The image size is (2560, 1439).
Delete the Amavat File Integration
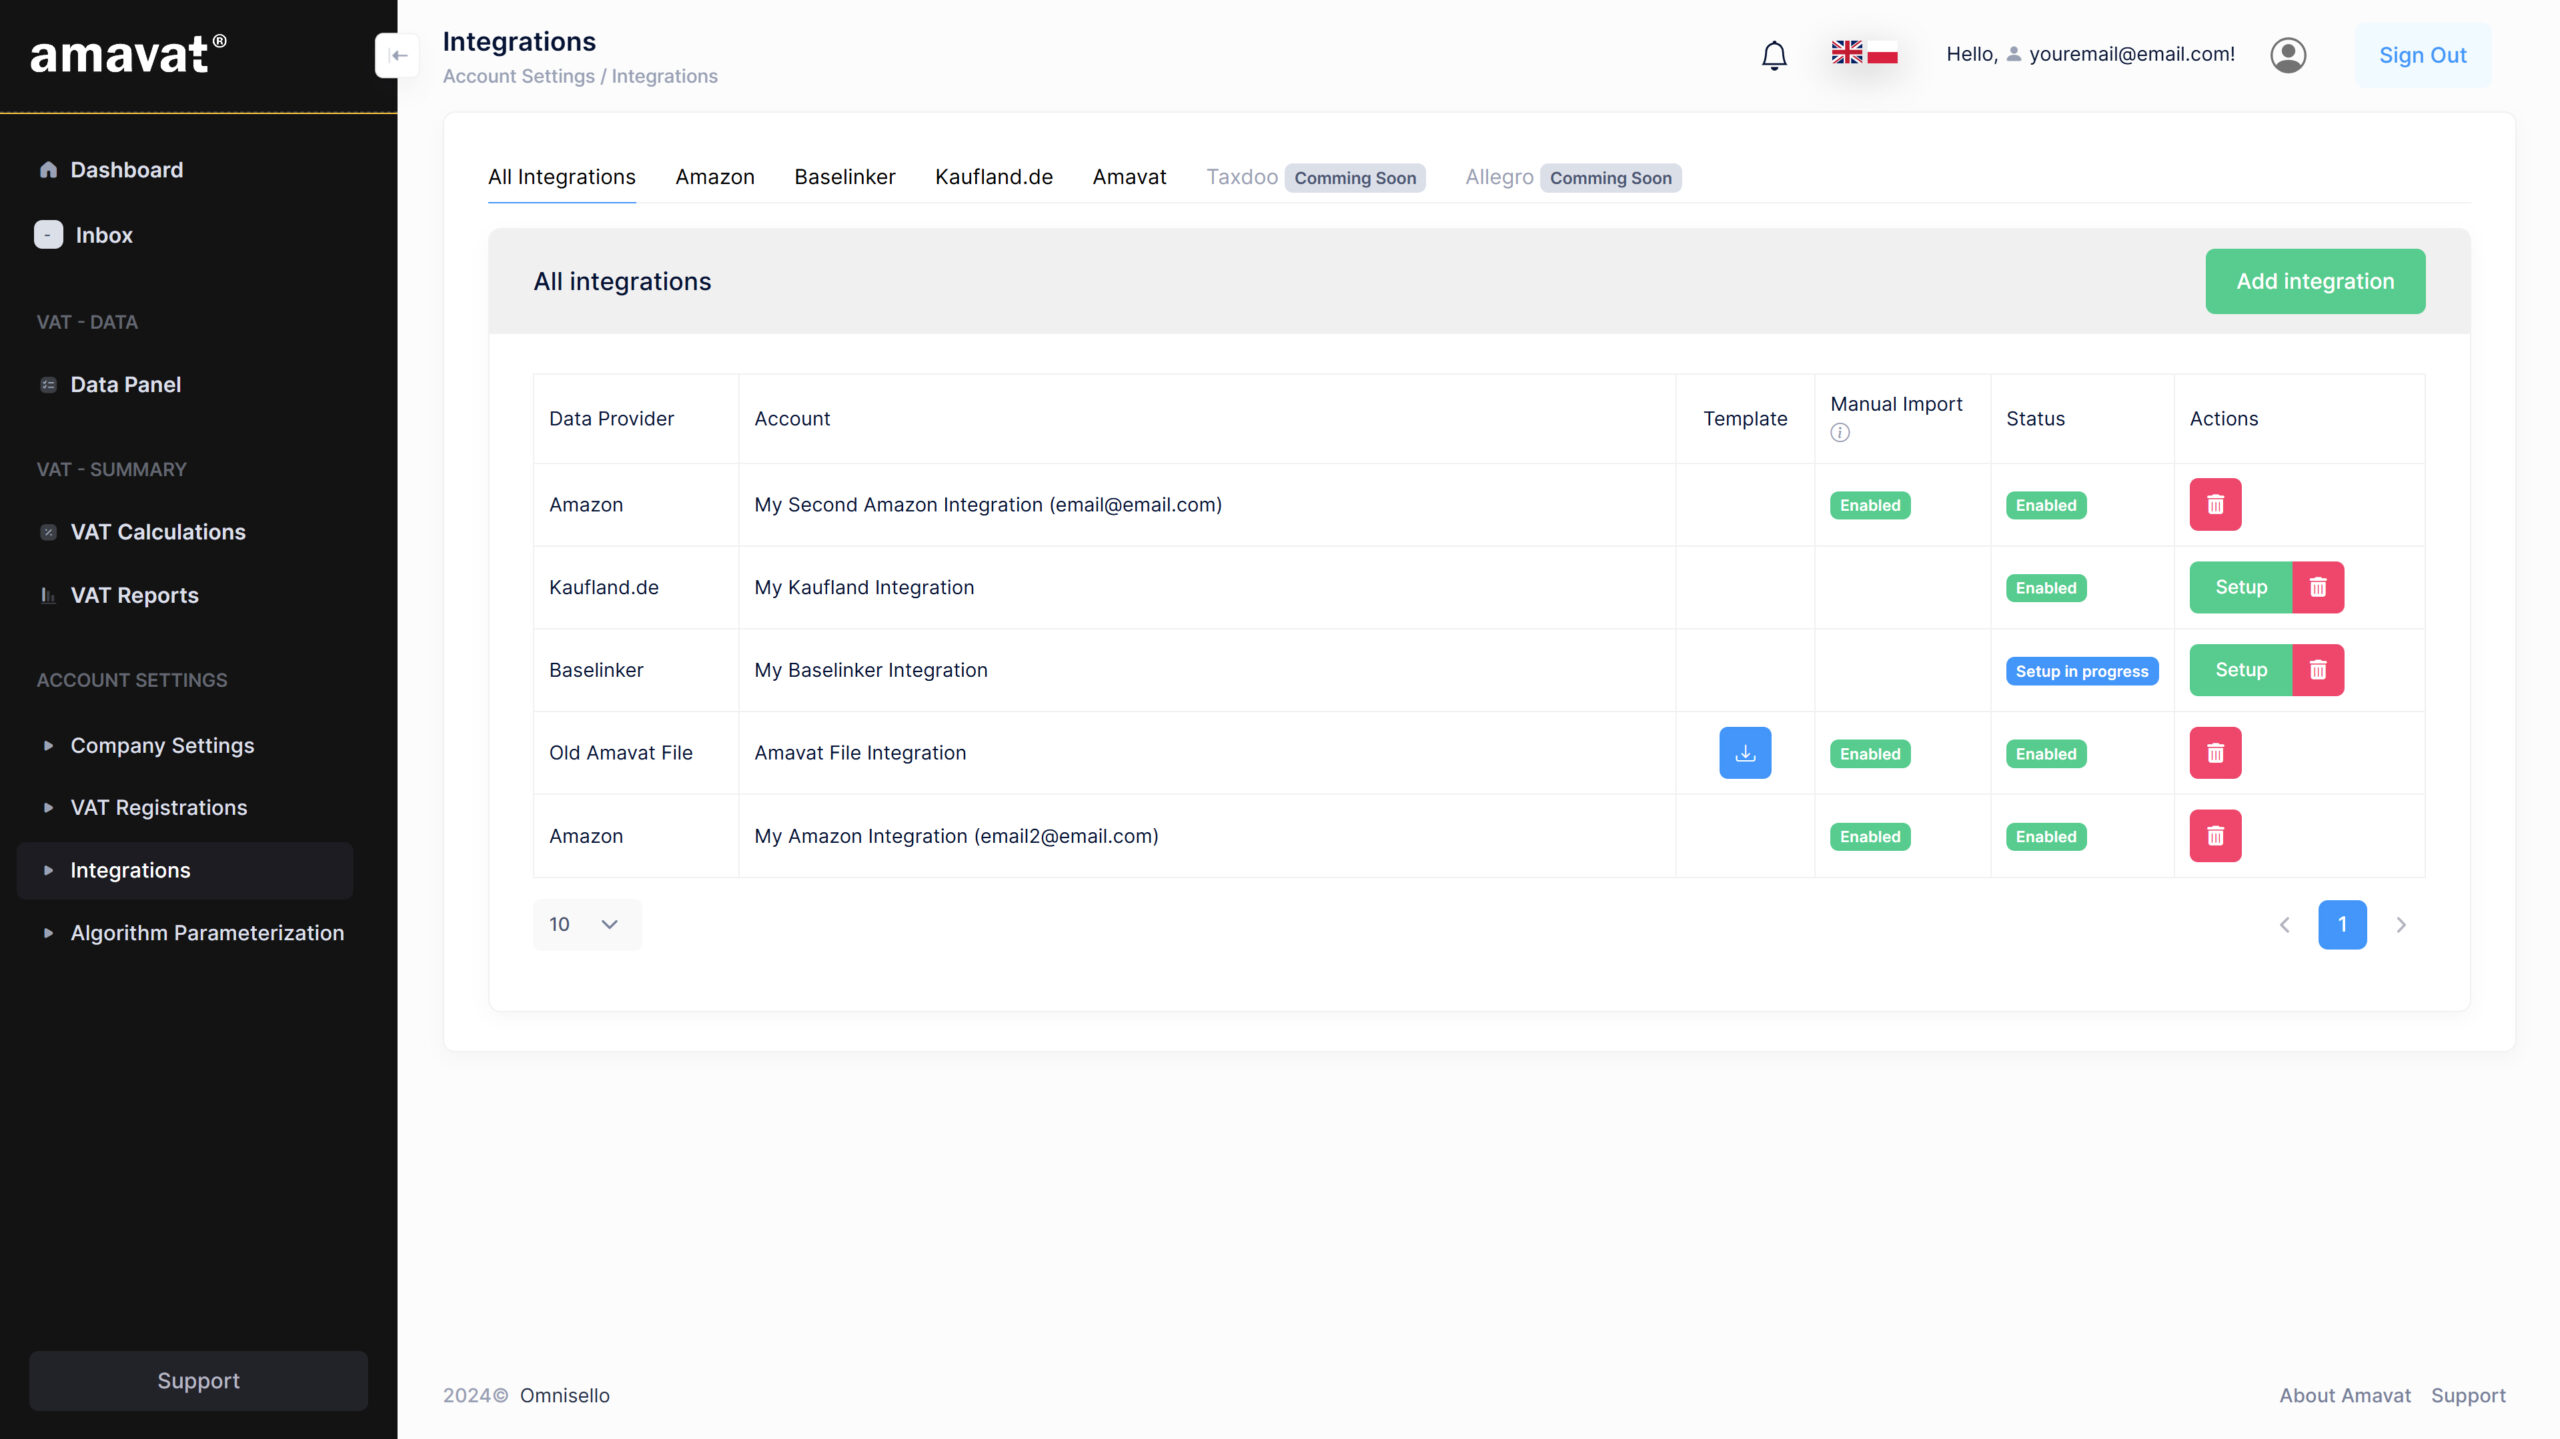[x=2215, y=753]
